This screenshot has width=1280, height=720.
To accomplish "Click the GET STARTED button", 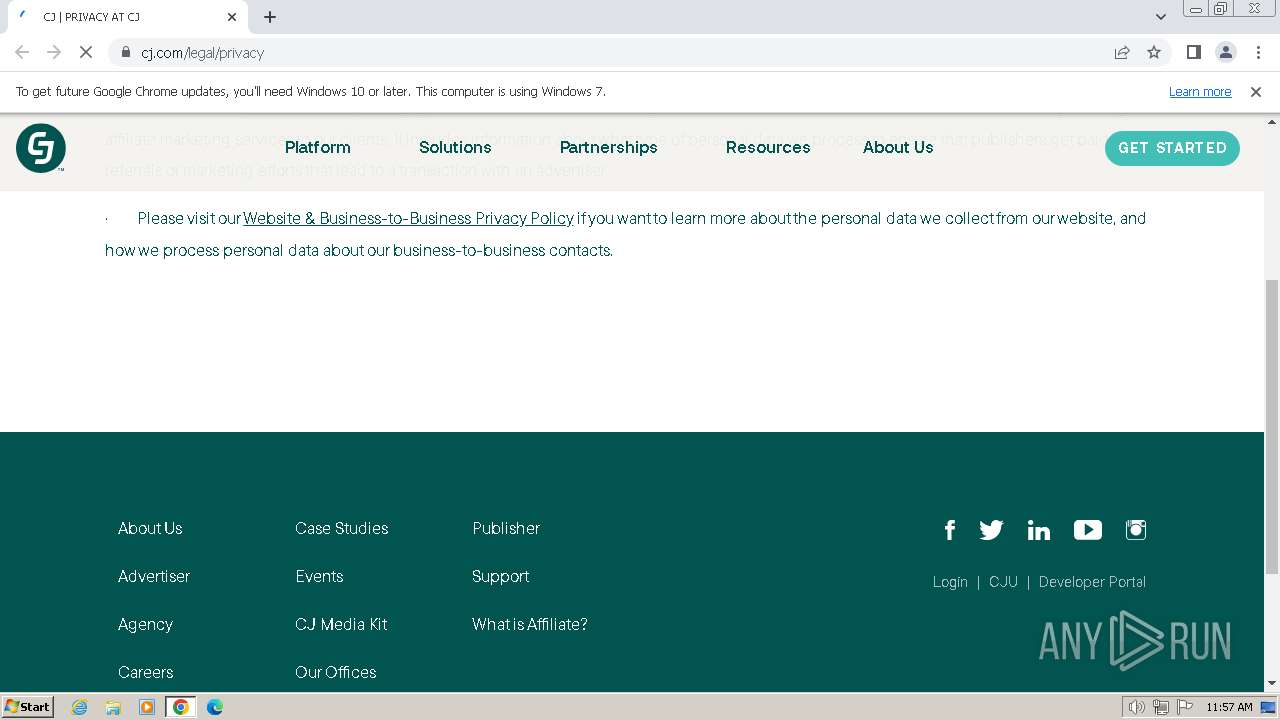I will (1172, 148).
